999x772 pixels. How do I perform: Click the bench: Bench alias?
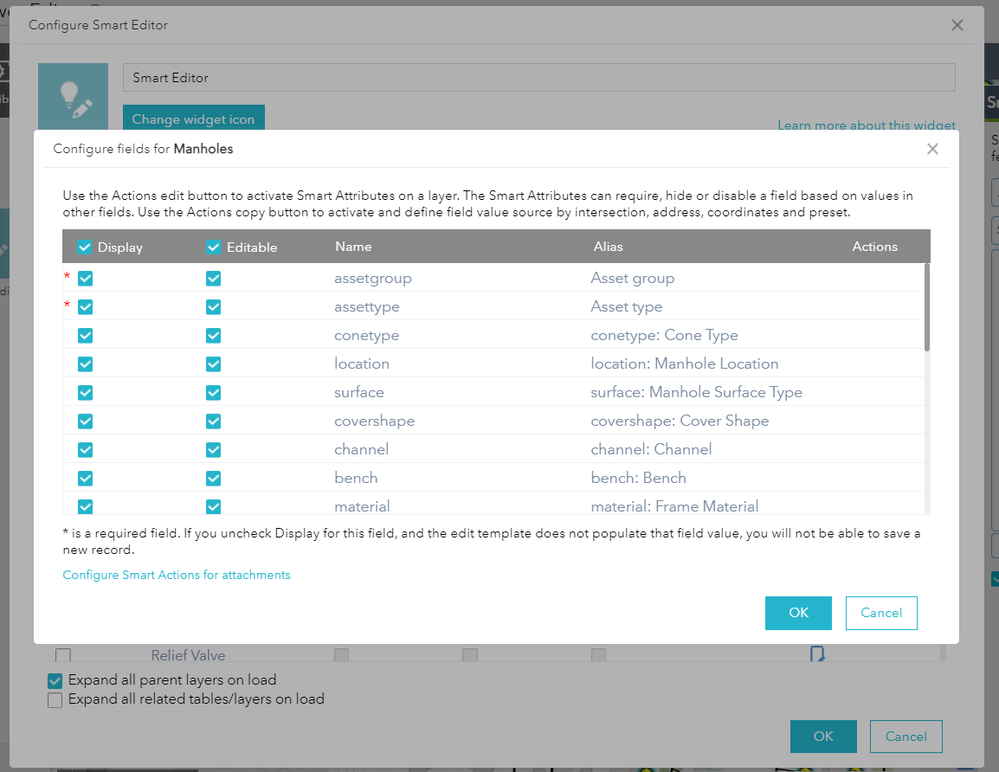[638, 478]
